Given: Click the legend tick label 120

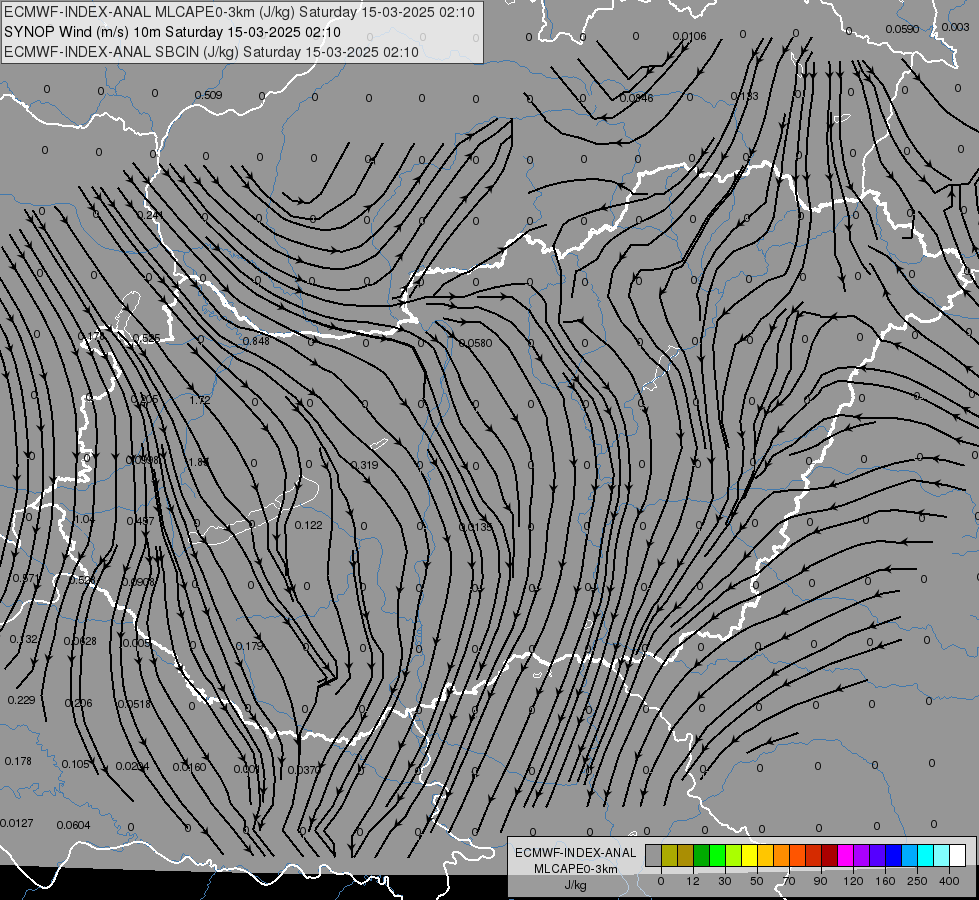Looking at the screenshot, I should pos(854,881).
